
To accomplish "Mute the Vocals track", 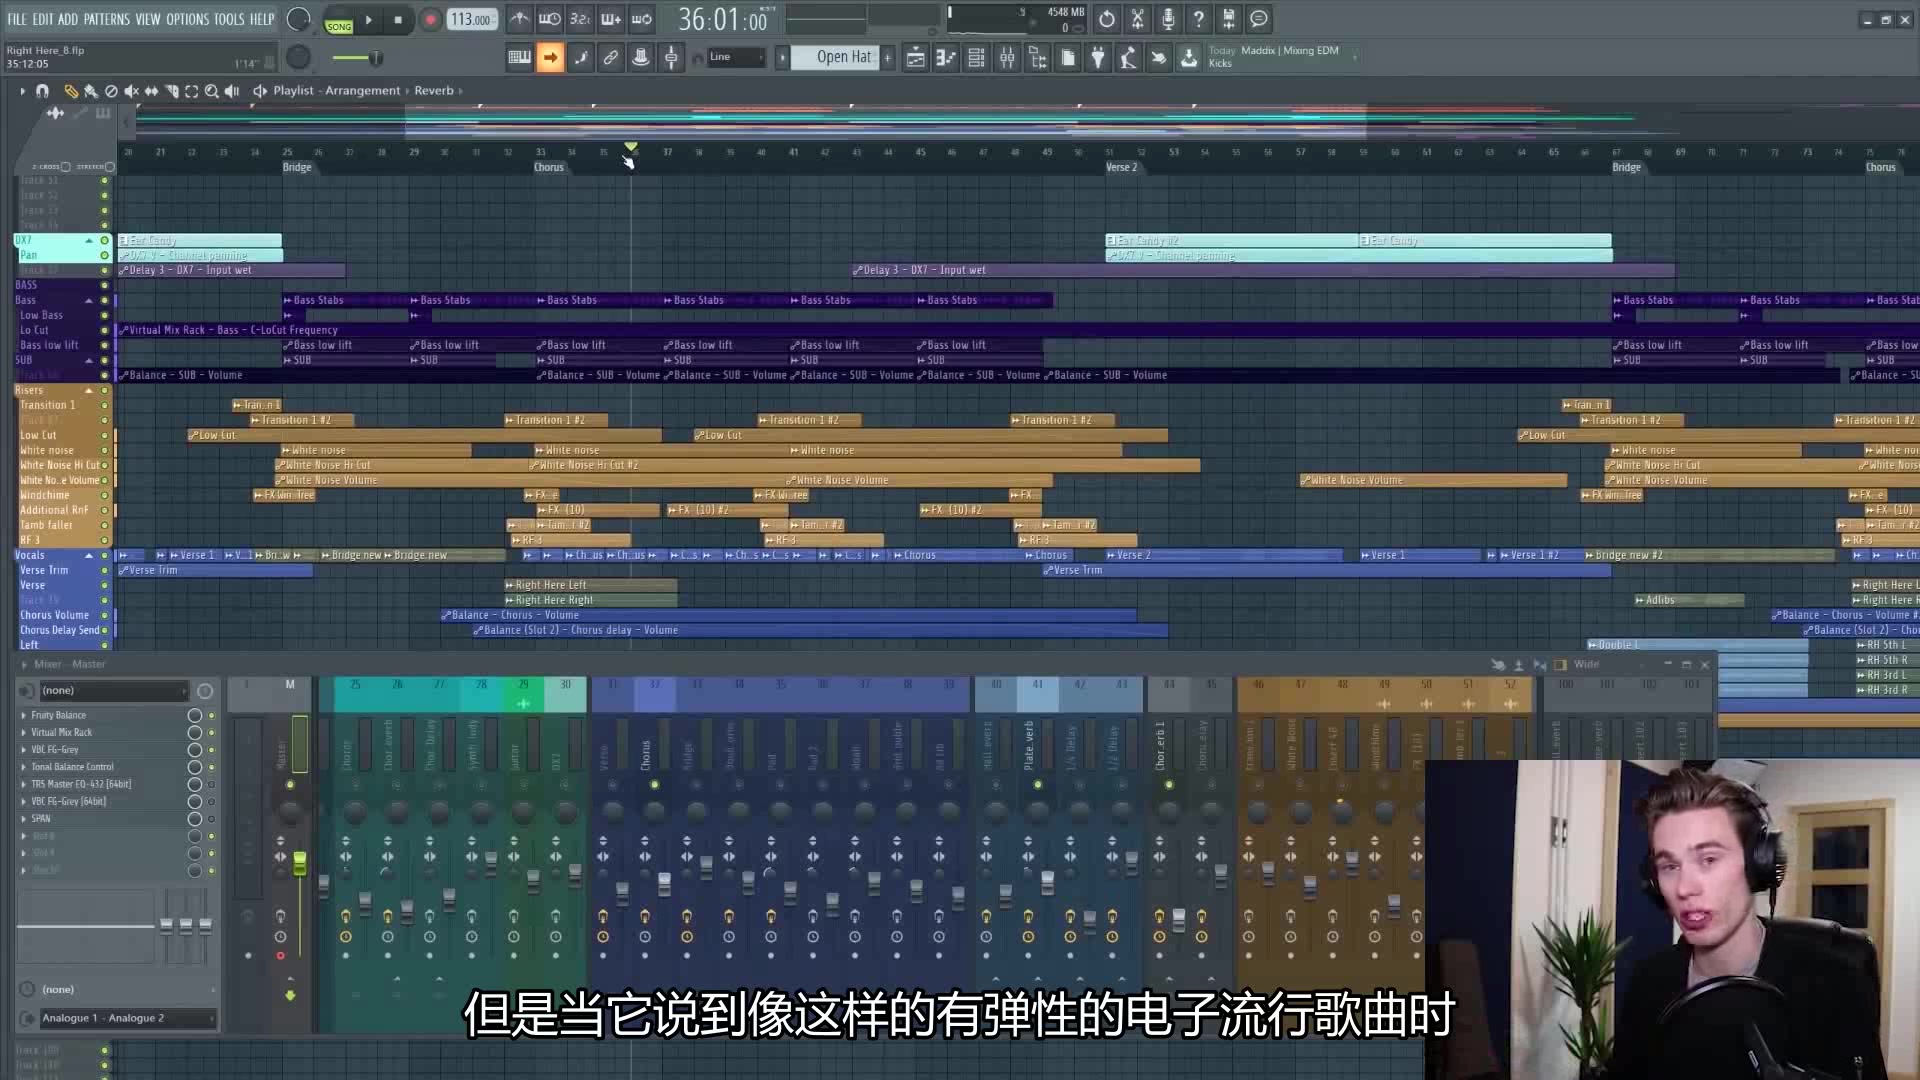I will point(105,555).
